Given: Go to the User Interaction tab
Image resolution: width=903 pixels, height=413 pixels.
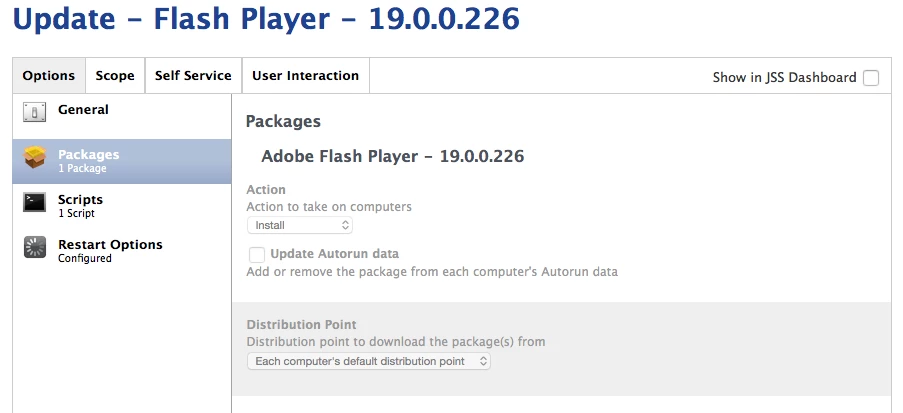Looking at the screenshot, I should pos(305,76).
